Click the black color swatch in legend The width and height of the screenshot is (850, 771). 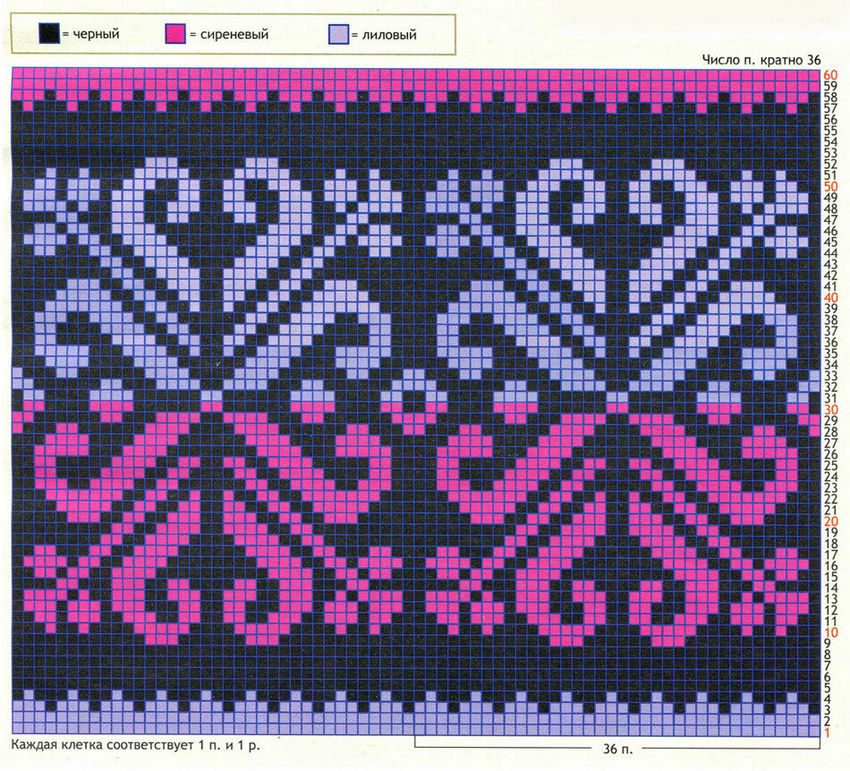point(49,35)
